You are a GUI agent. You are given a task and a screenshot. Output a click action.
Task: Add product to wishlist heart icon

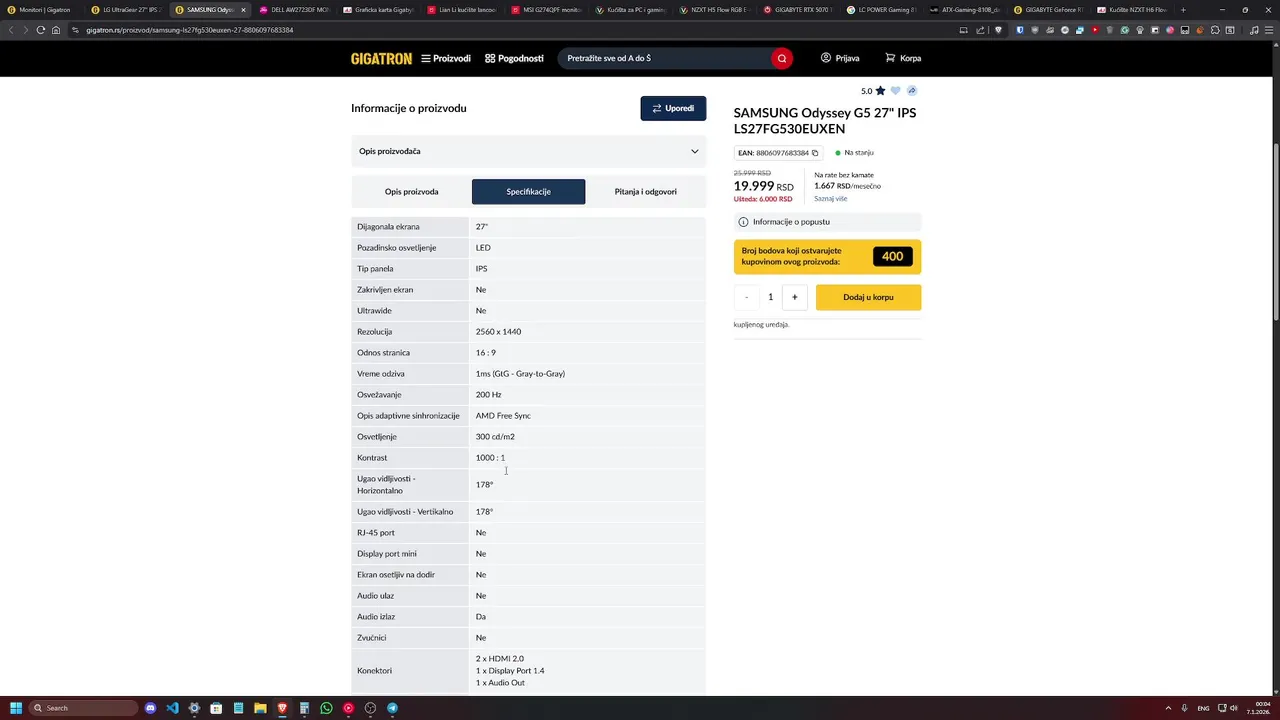tap(896, 91)
